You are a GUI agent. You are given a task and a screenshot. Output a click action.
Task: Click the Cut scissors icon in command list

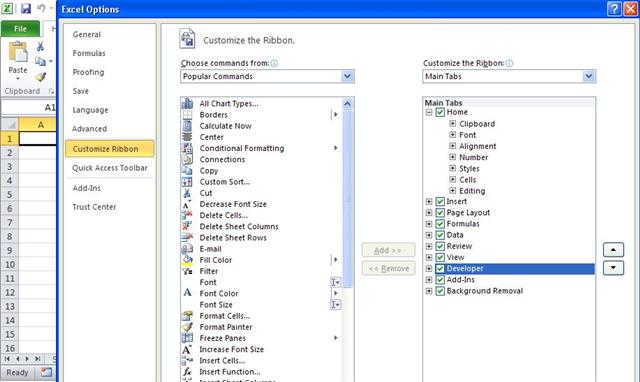(187, 193)
